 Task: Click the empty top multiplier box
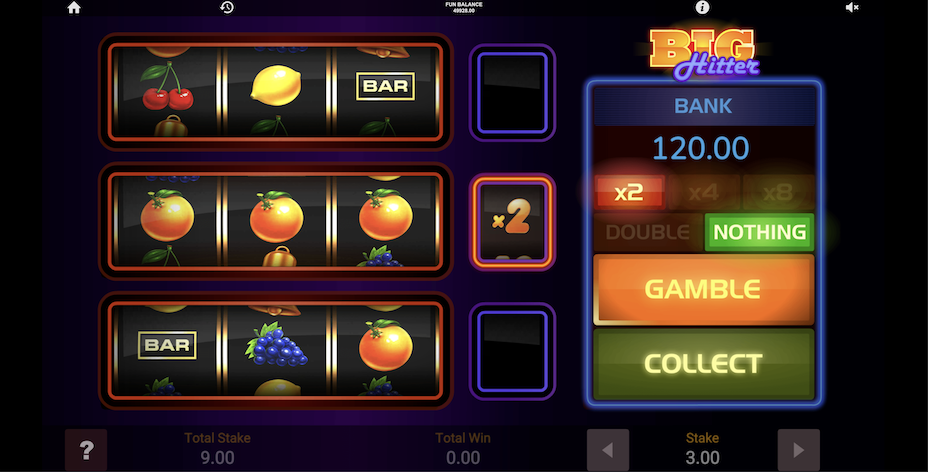tap(512, 92)
